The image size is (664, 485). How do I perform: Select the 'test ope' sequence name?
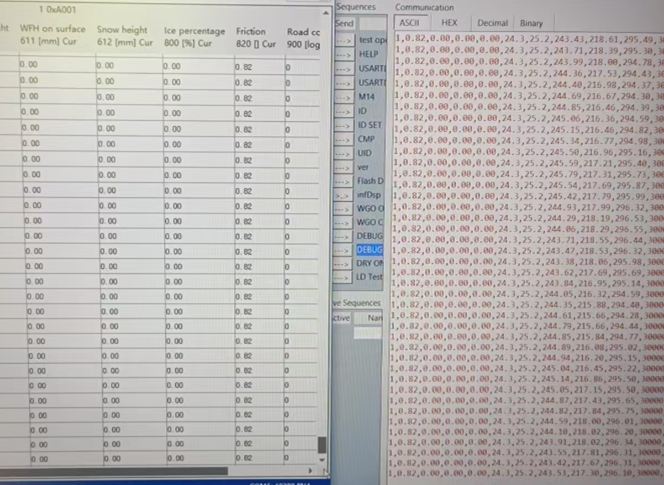(x=371, y=40)
